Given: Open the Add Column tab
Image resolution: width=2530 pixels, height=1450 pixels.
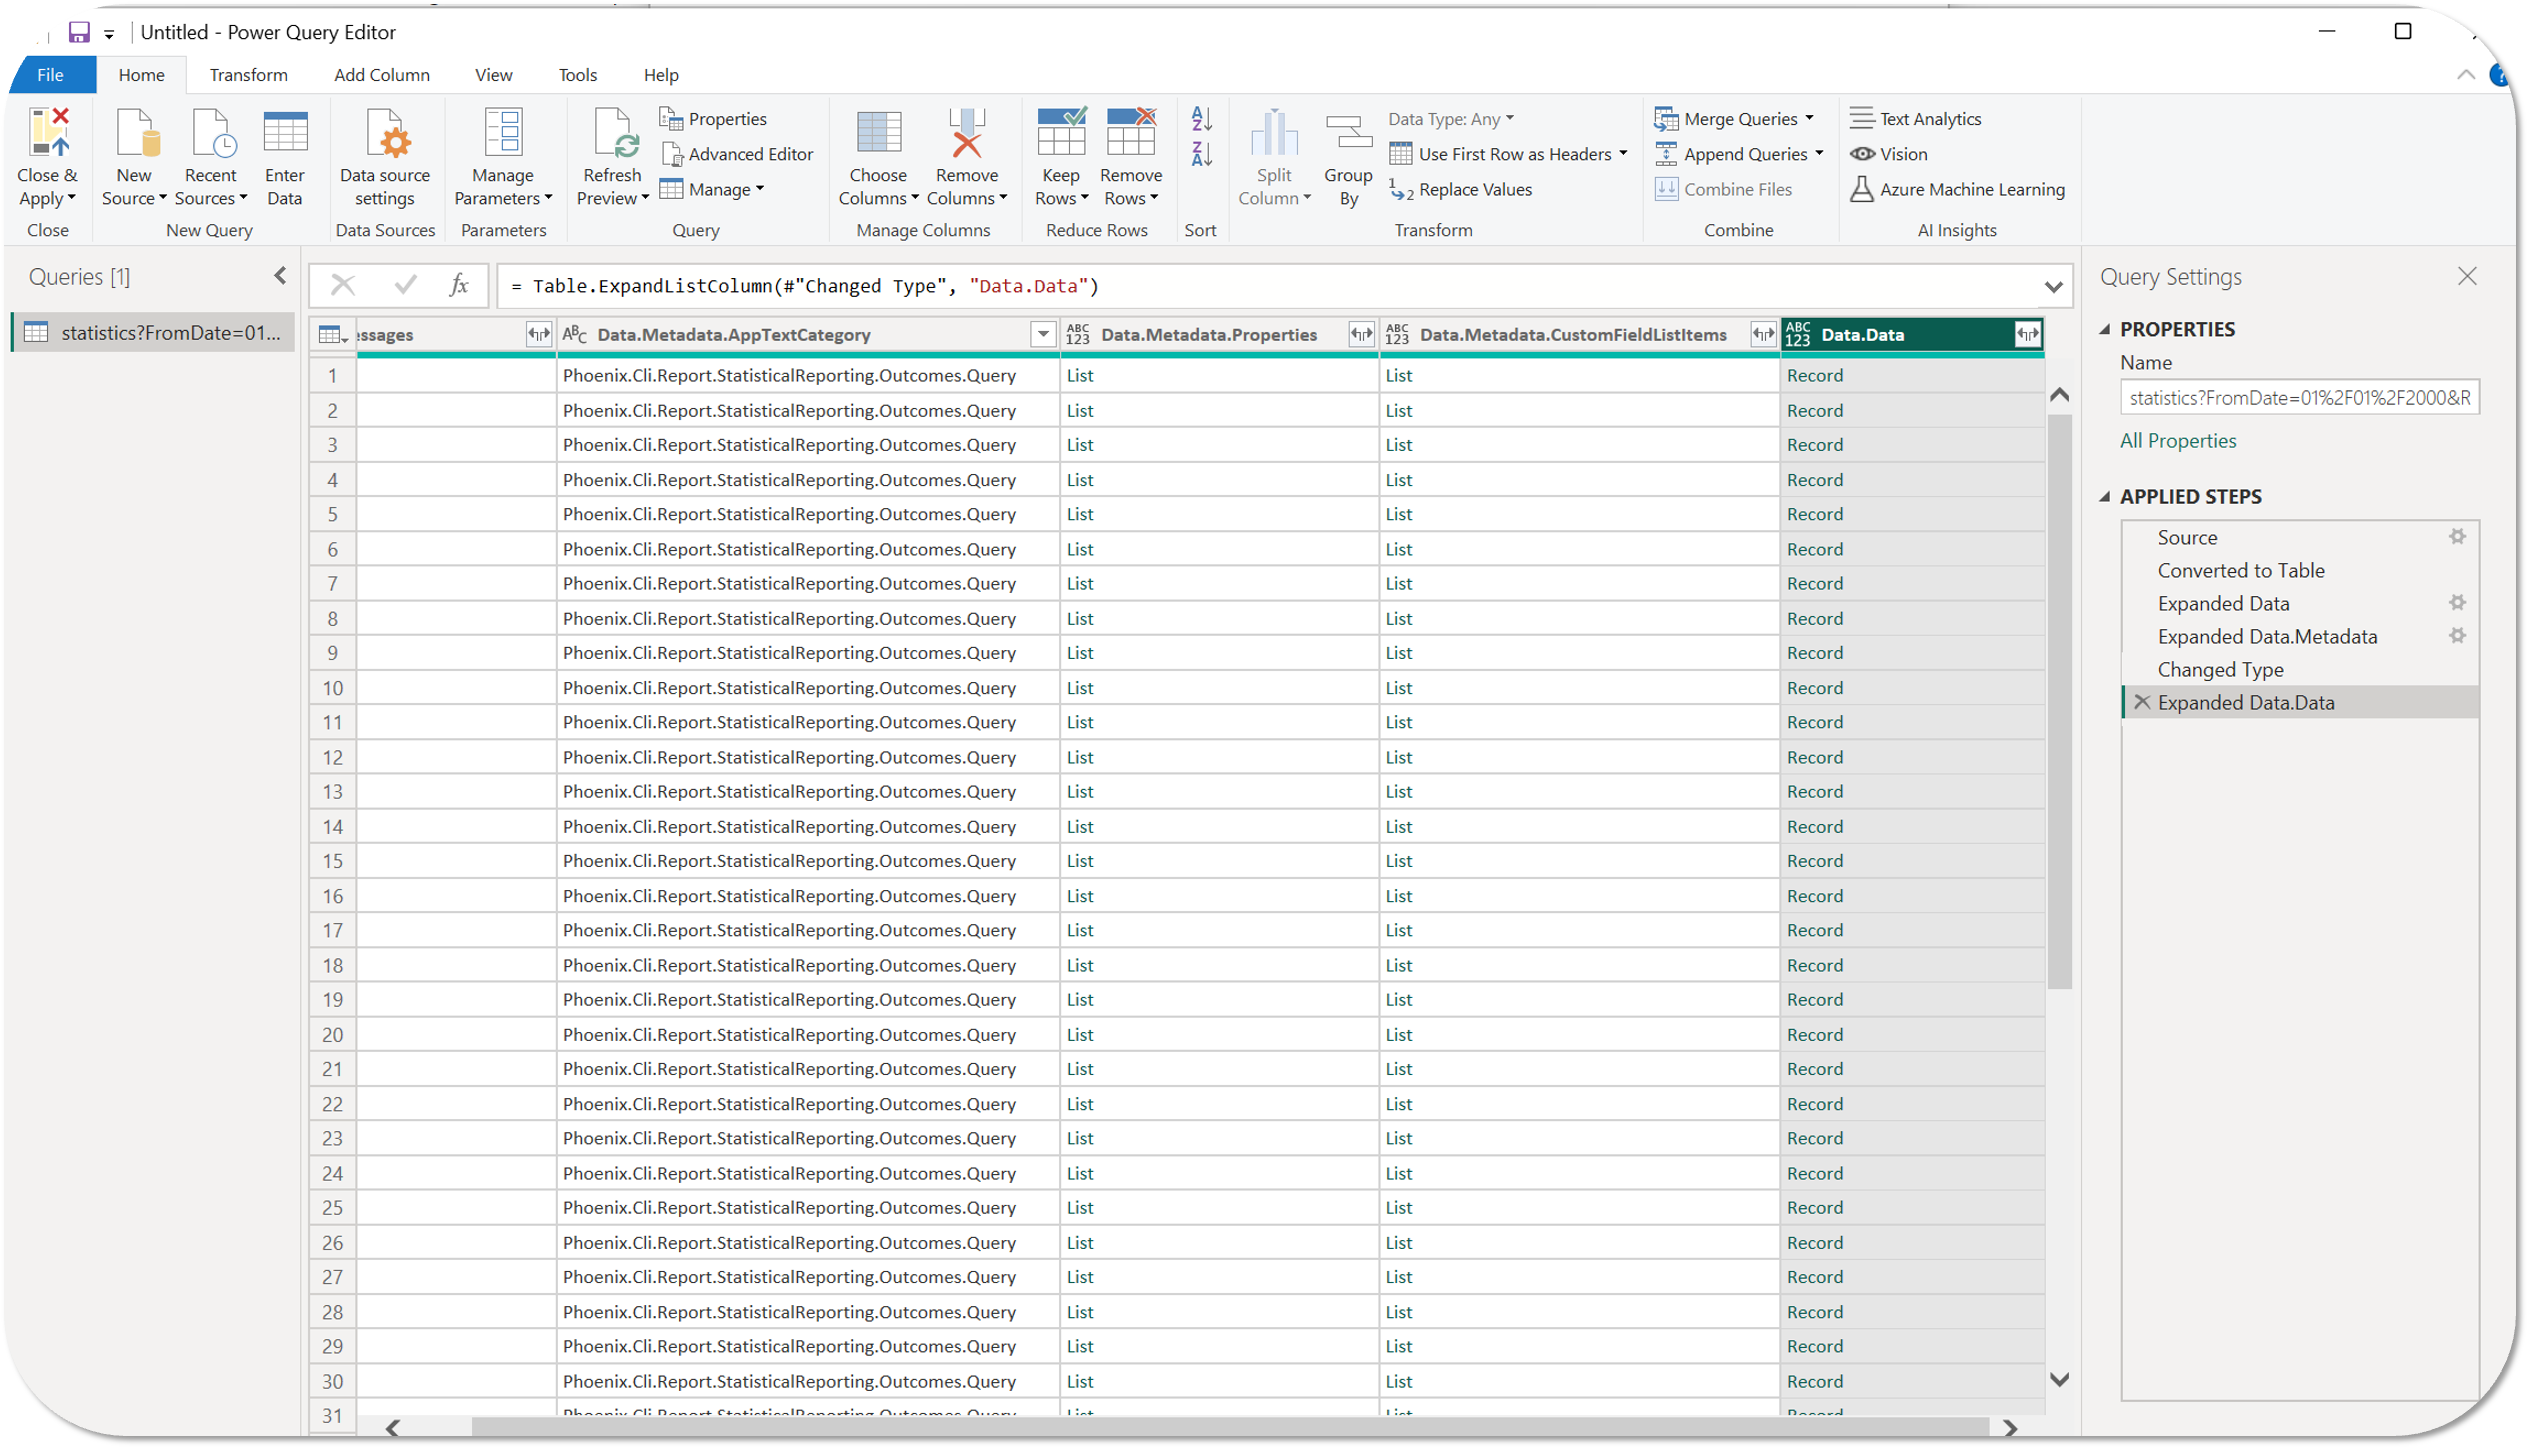Looking at the screenshot, I should (381, 75).
